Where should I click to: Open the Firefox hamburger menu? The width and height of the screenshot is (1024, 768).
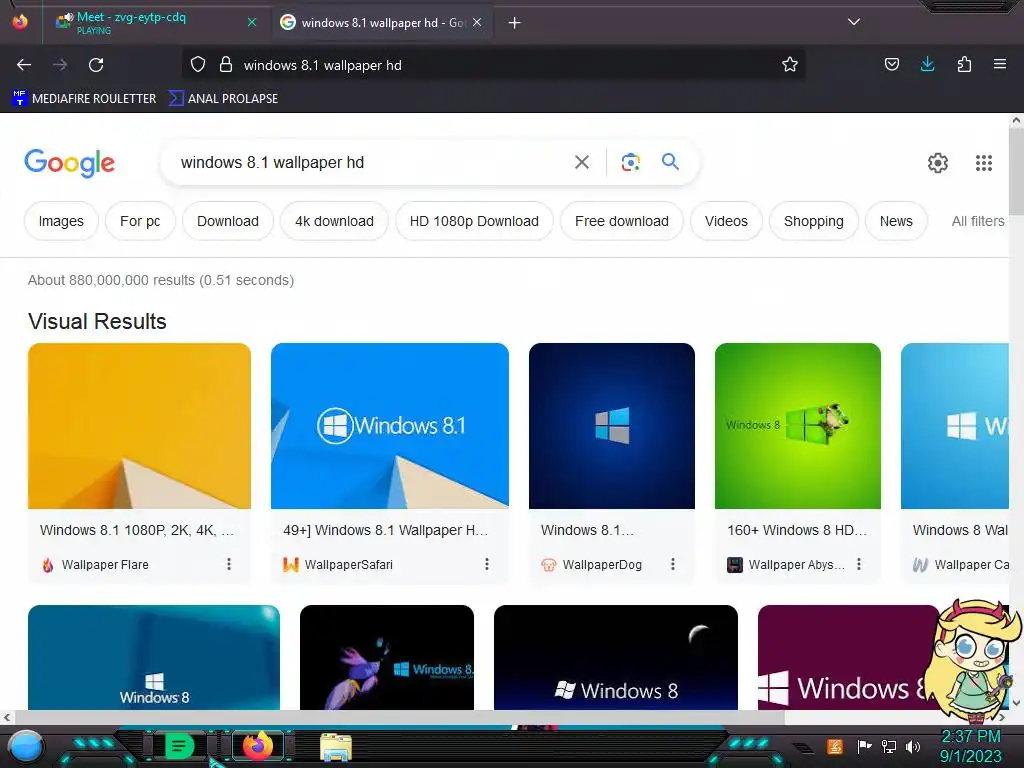tap(999, 64)
